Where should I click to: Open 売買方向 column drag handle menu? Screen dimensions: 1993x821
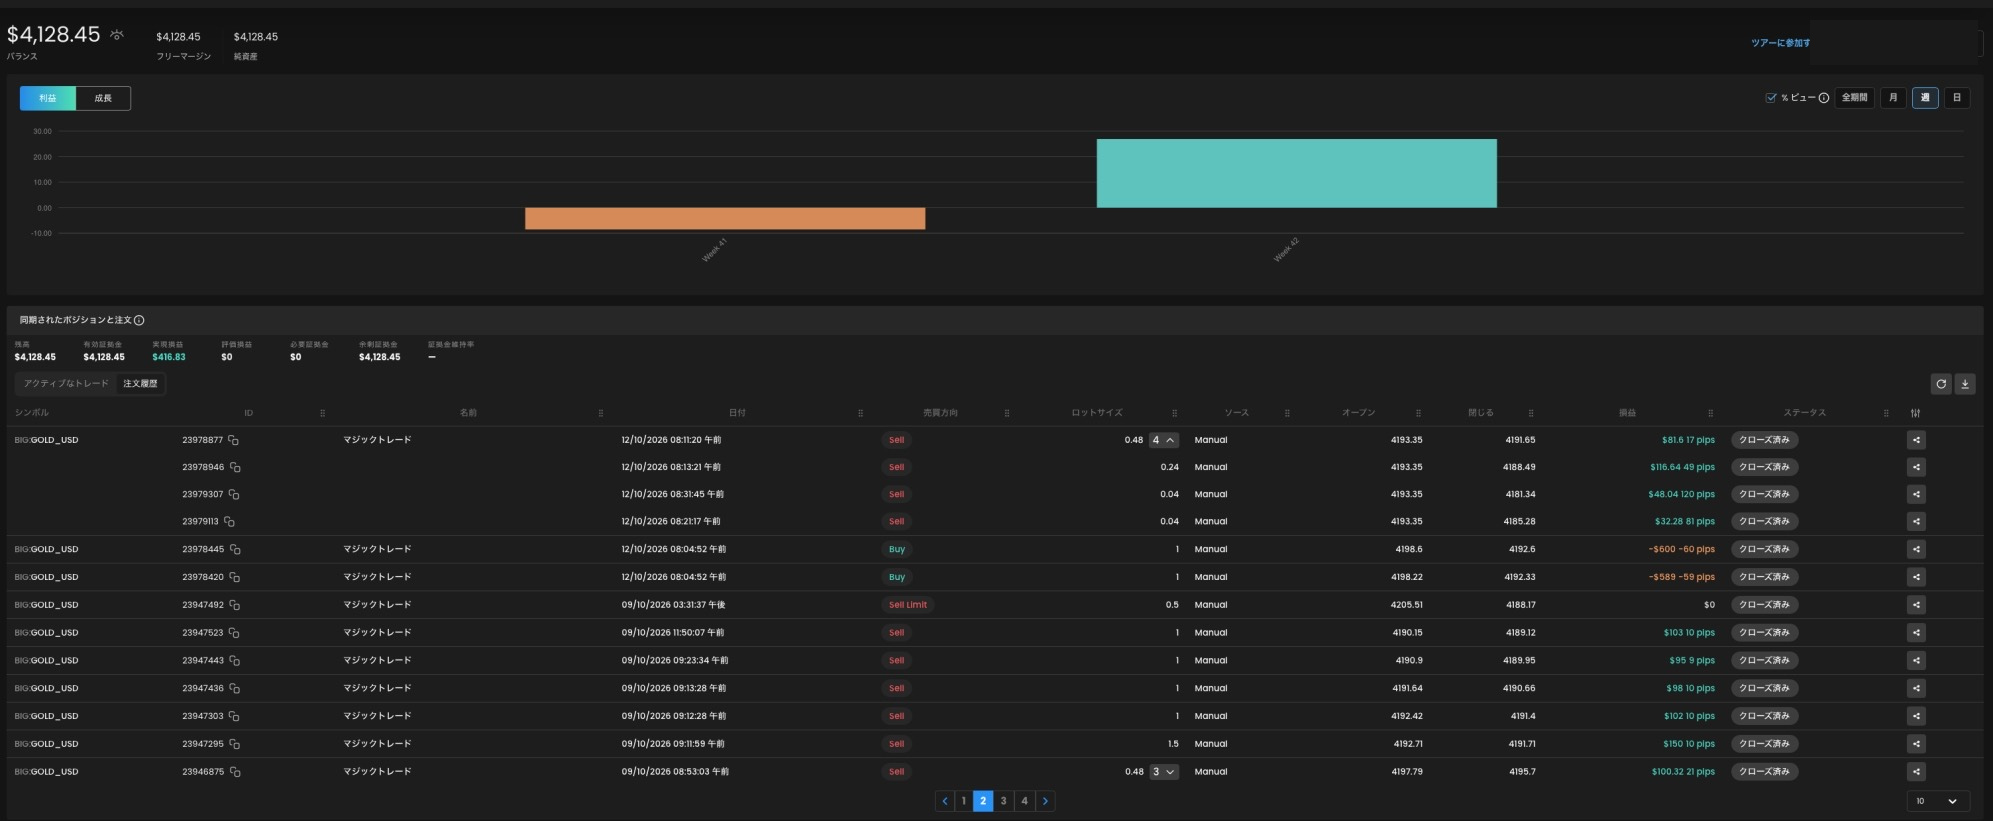[1007, 413]
